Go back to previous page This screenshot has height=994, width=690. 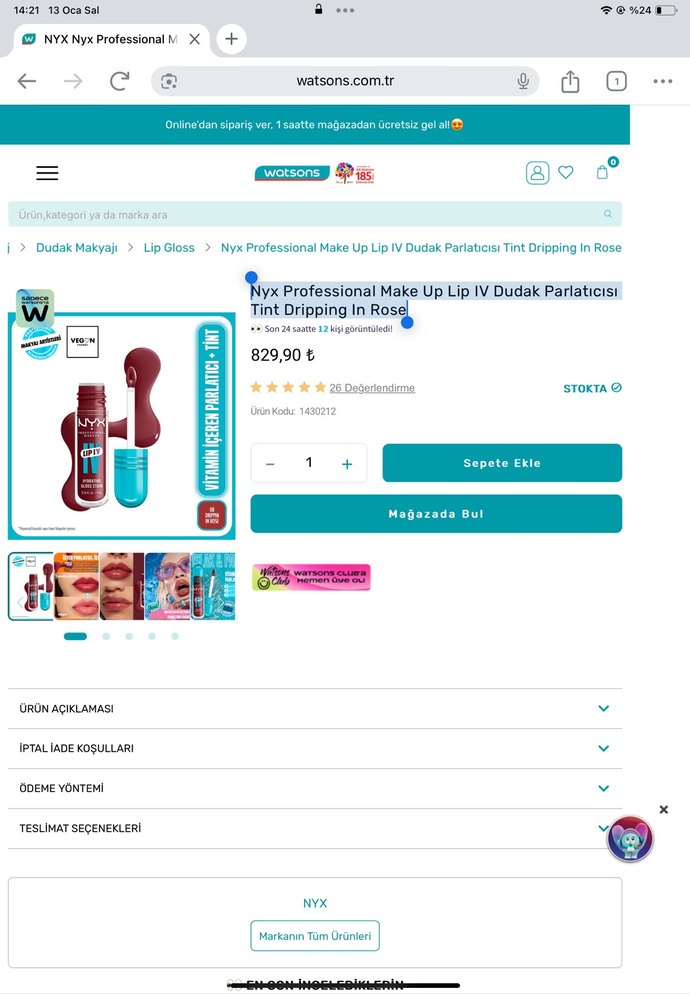click(x=27, y=81)
